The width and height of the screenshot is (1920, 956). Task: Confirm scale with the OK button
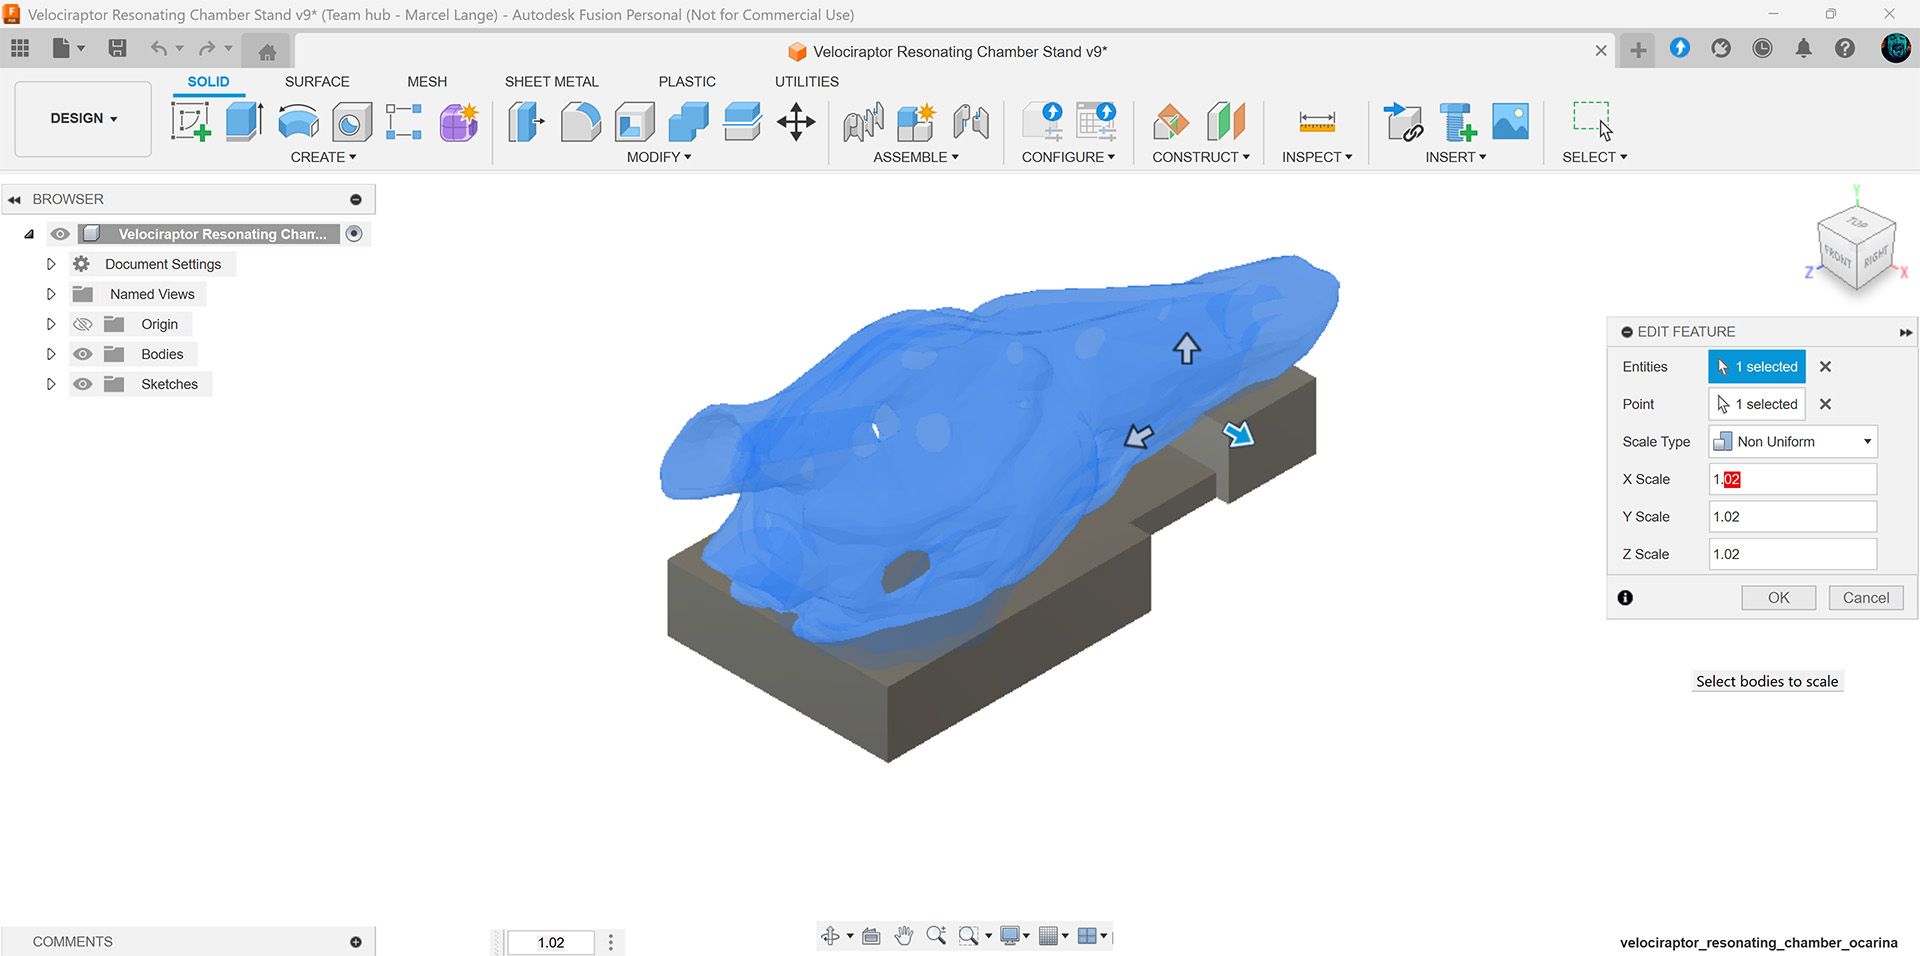point(1778,598)
